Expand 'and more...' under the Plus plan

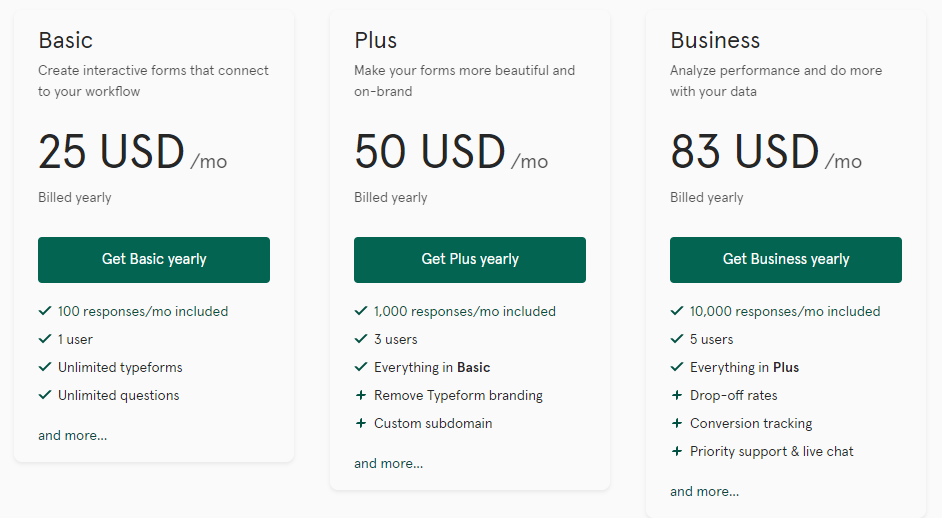pyautogui.click(x=389, y=463)
